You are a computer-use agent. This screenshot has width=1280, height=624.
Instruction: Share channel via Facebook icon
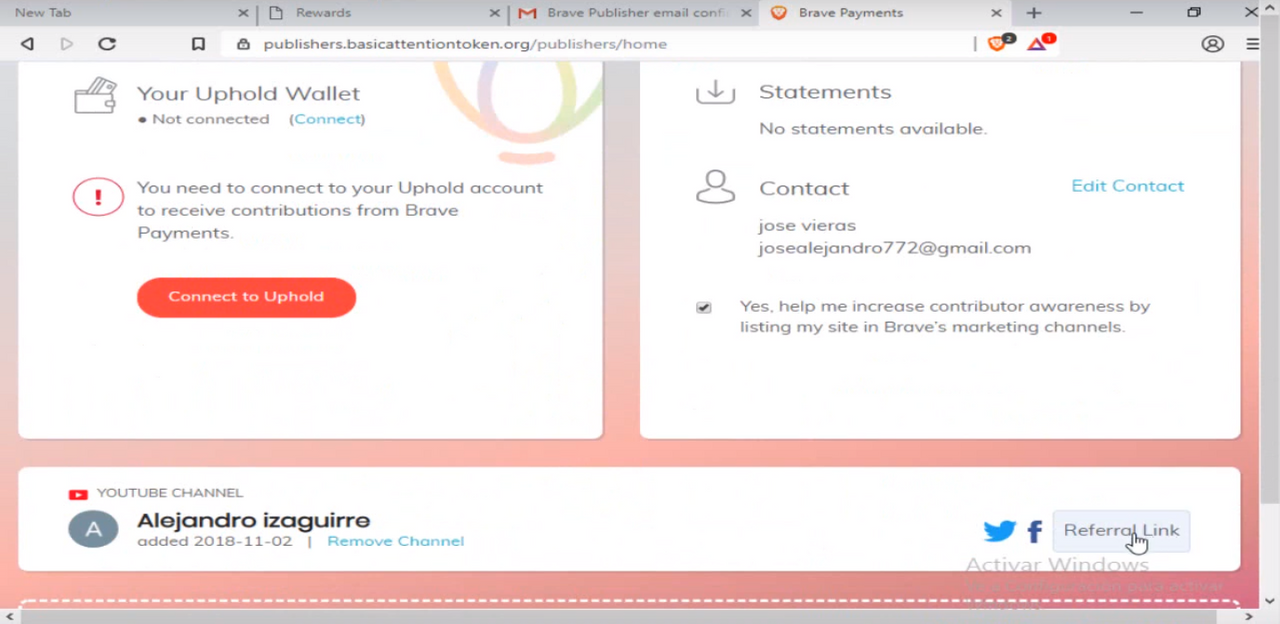pos(1035,531)
